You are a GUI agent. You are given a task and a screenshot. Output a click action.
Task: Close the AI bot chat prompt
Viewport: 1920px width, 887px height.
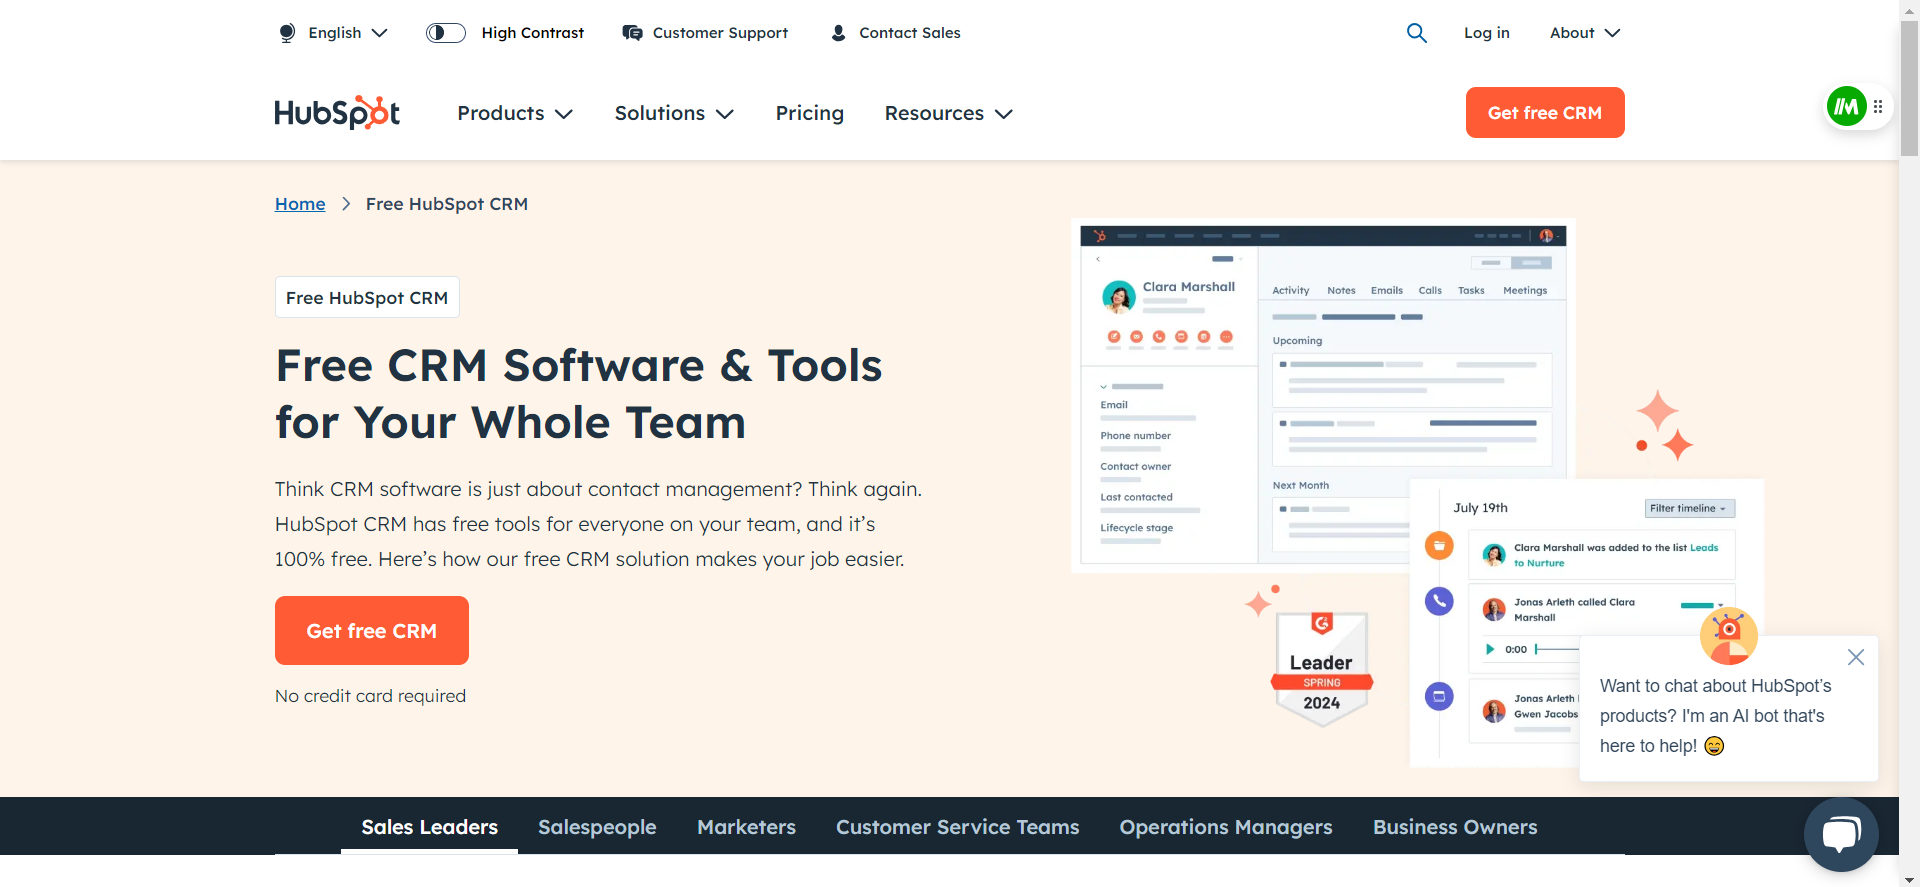click(1856, 657)
